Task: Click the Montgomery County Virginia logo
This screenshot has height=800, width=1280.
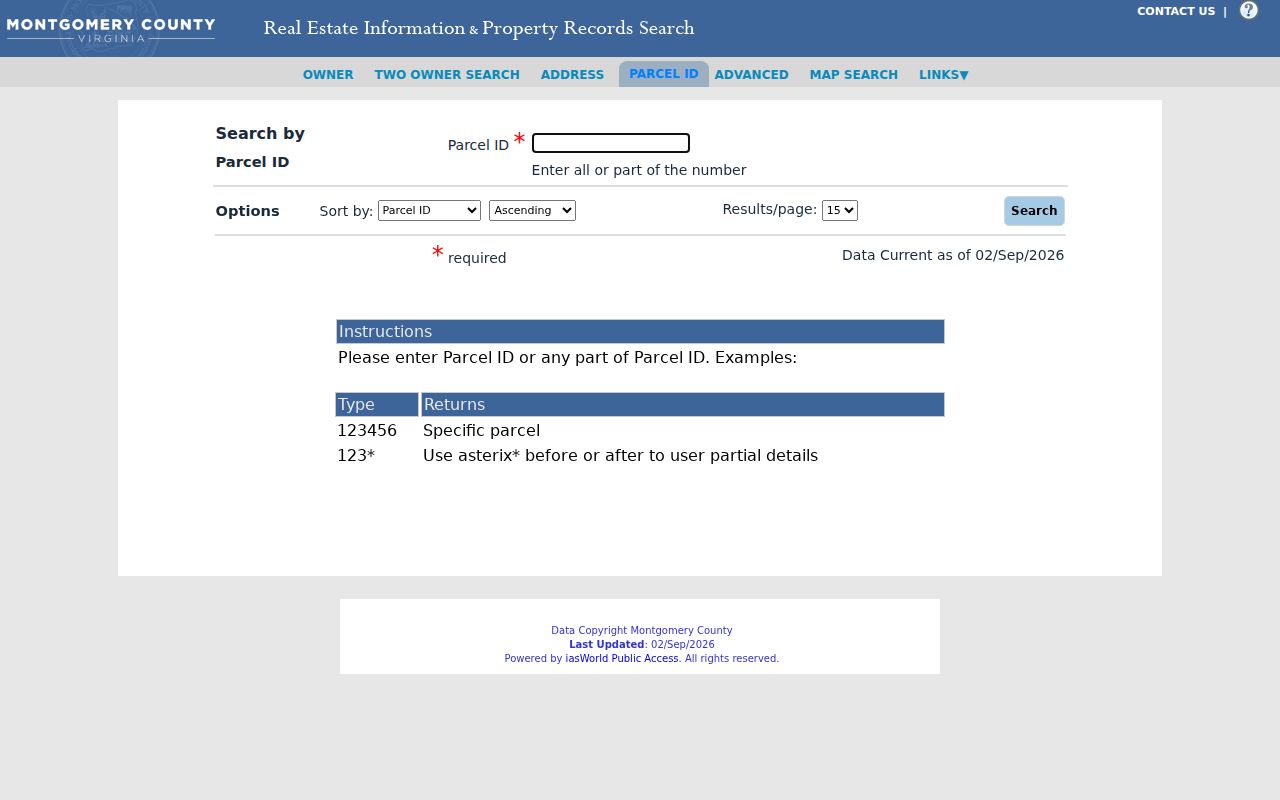Action: click(110, 29)
